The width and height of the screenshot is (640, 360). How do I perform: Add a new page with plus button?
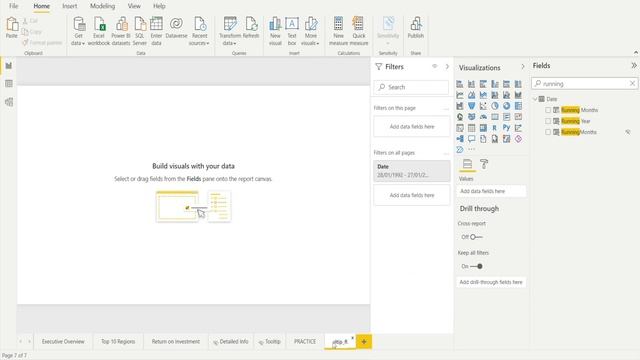point(364,342)
